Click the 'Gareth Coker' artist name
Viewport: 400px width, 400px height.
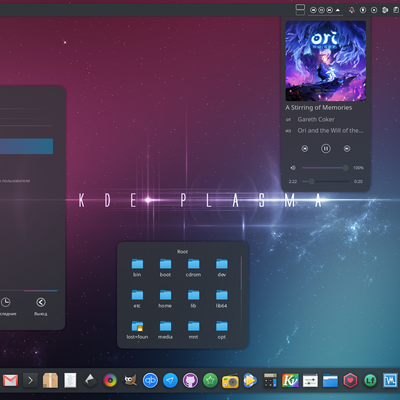point(316,119)
